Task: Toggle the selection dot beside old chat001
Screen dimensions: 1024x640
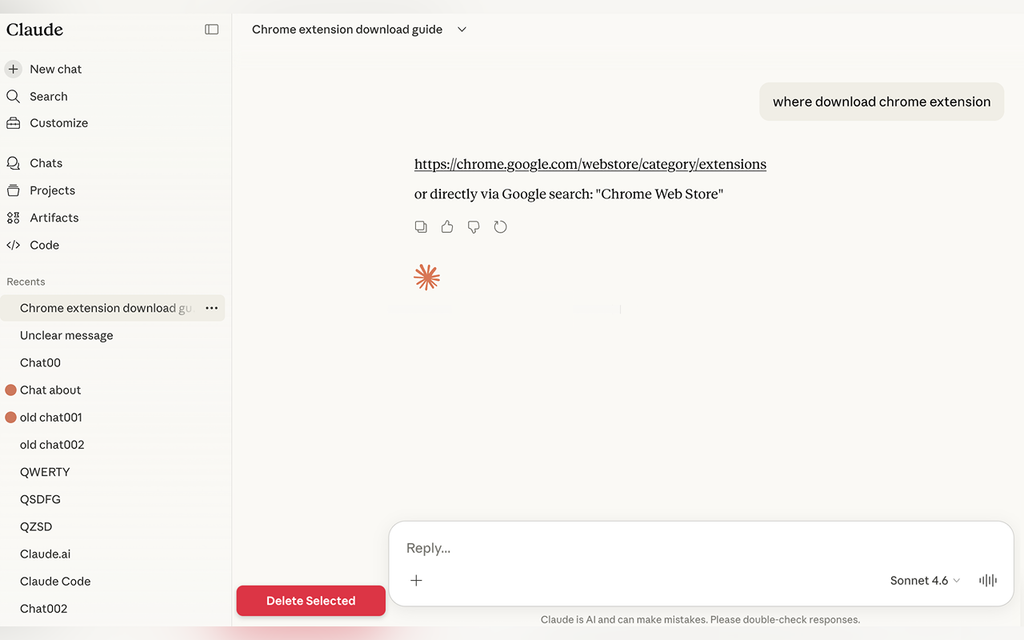Action: pos(10,417)
